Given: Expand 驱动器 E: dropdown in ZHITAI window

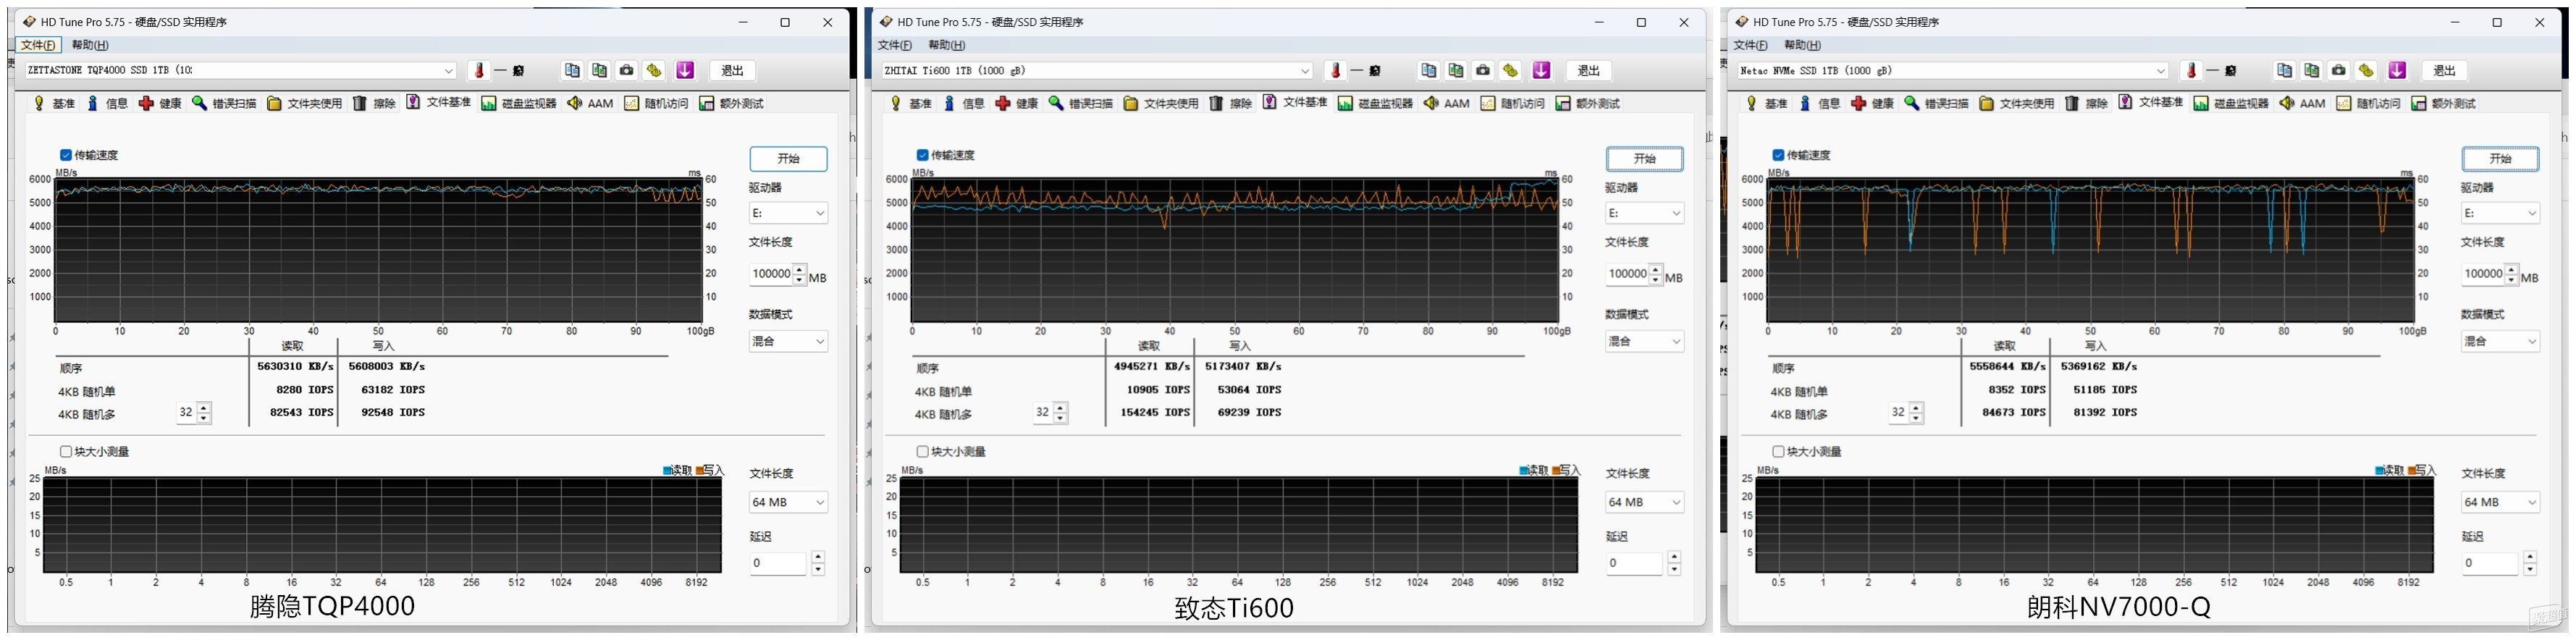Looking at the screenshot, I should click(1644, 213).
